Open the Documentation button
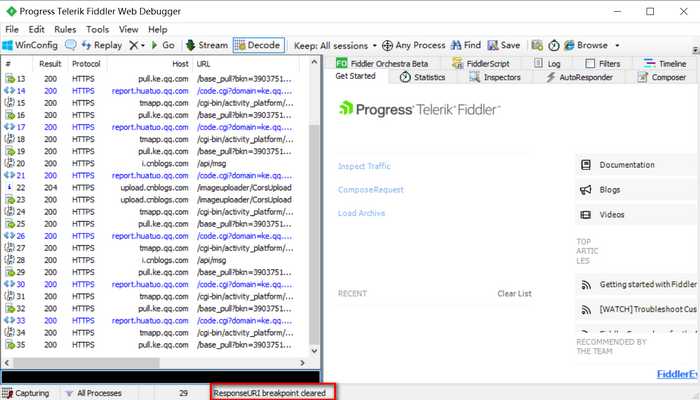 tap(636, 165)
